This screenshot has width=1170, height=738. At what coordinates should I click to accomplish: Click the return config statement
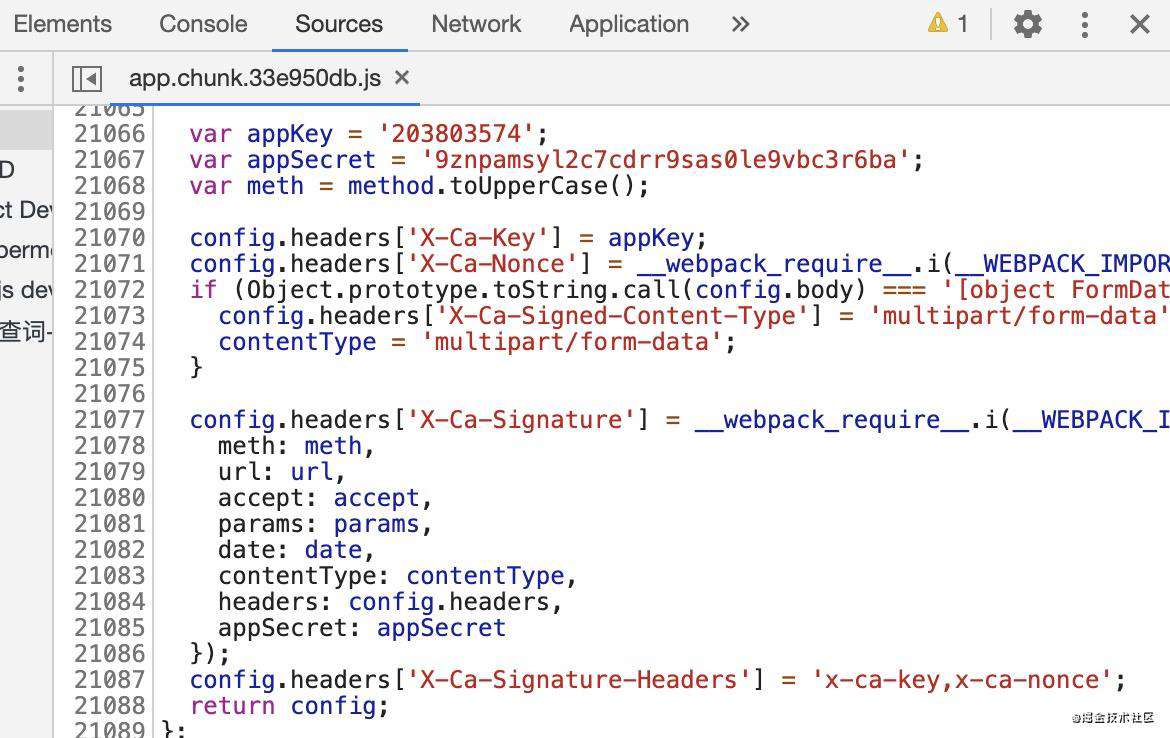pyautogui.click(x=290, y=705)
